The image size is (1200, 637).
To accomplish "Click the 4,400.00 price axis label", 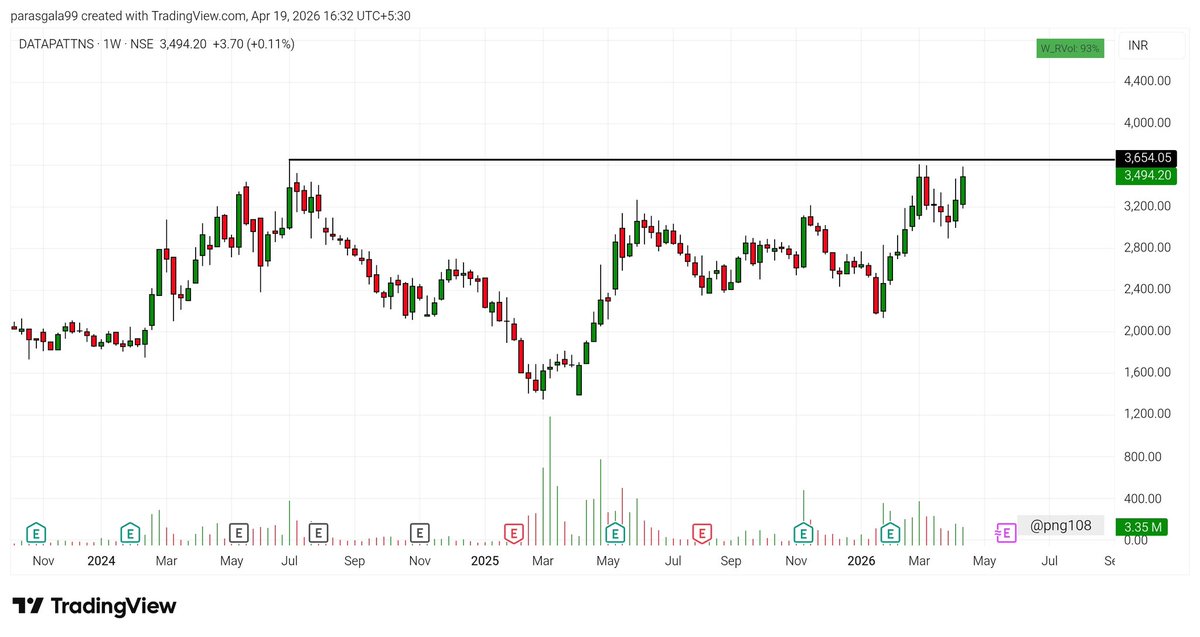I will pyautogui.click(x=1147, y=81).
